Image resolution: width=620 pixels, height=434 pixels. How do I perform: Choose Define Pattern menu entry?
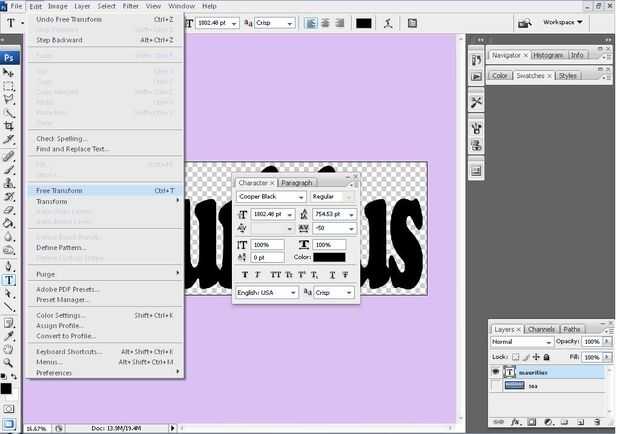105,248
